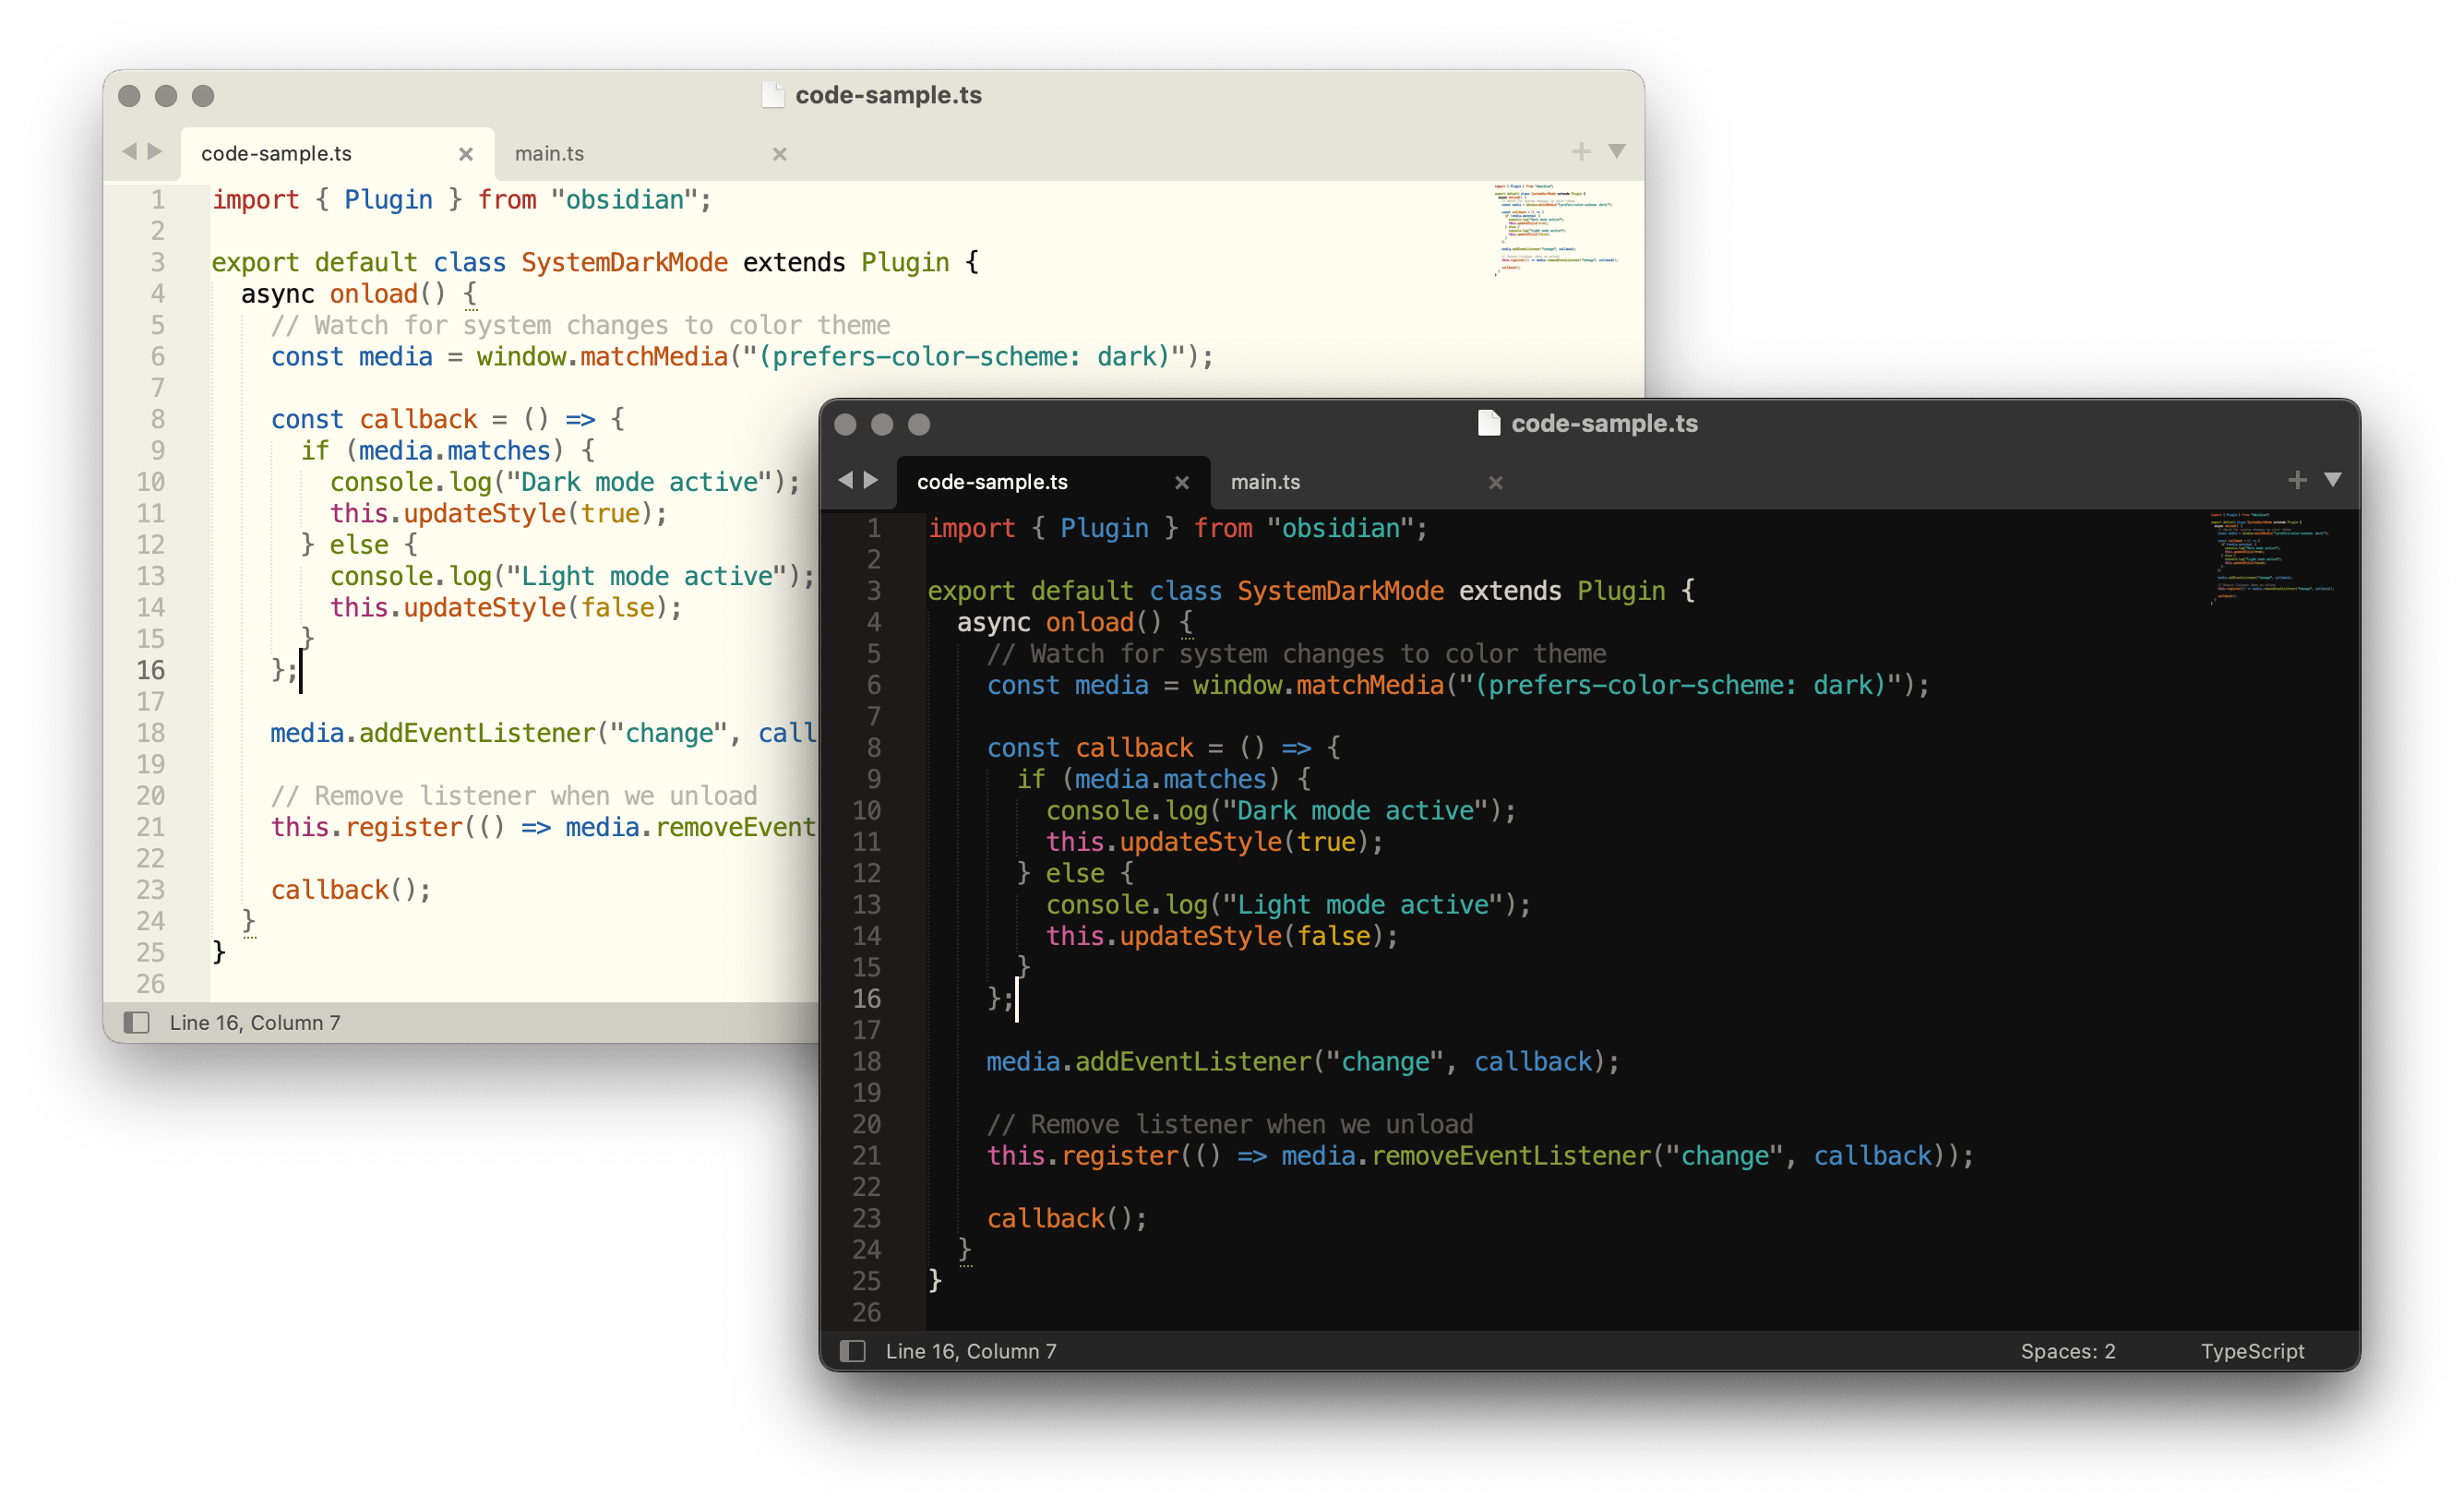The width and height of the screenshot is (2464, 1508).
Task: Open the tab overflow dropdown in dark window
Action: [x=2333, y=481]
